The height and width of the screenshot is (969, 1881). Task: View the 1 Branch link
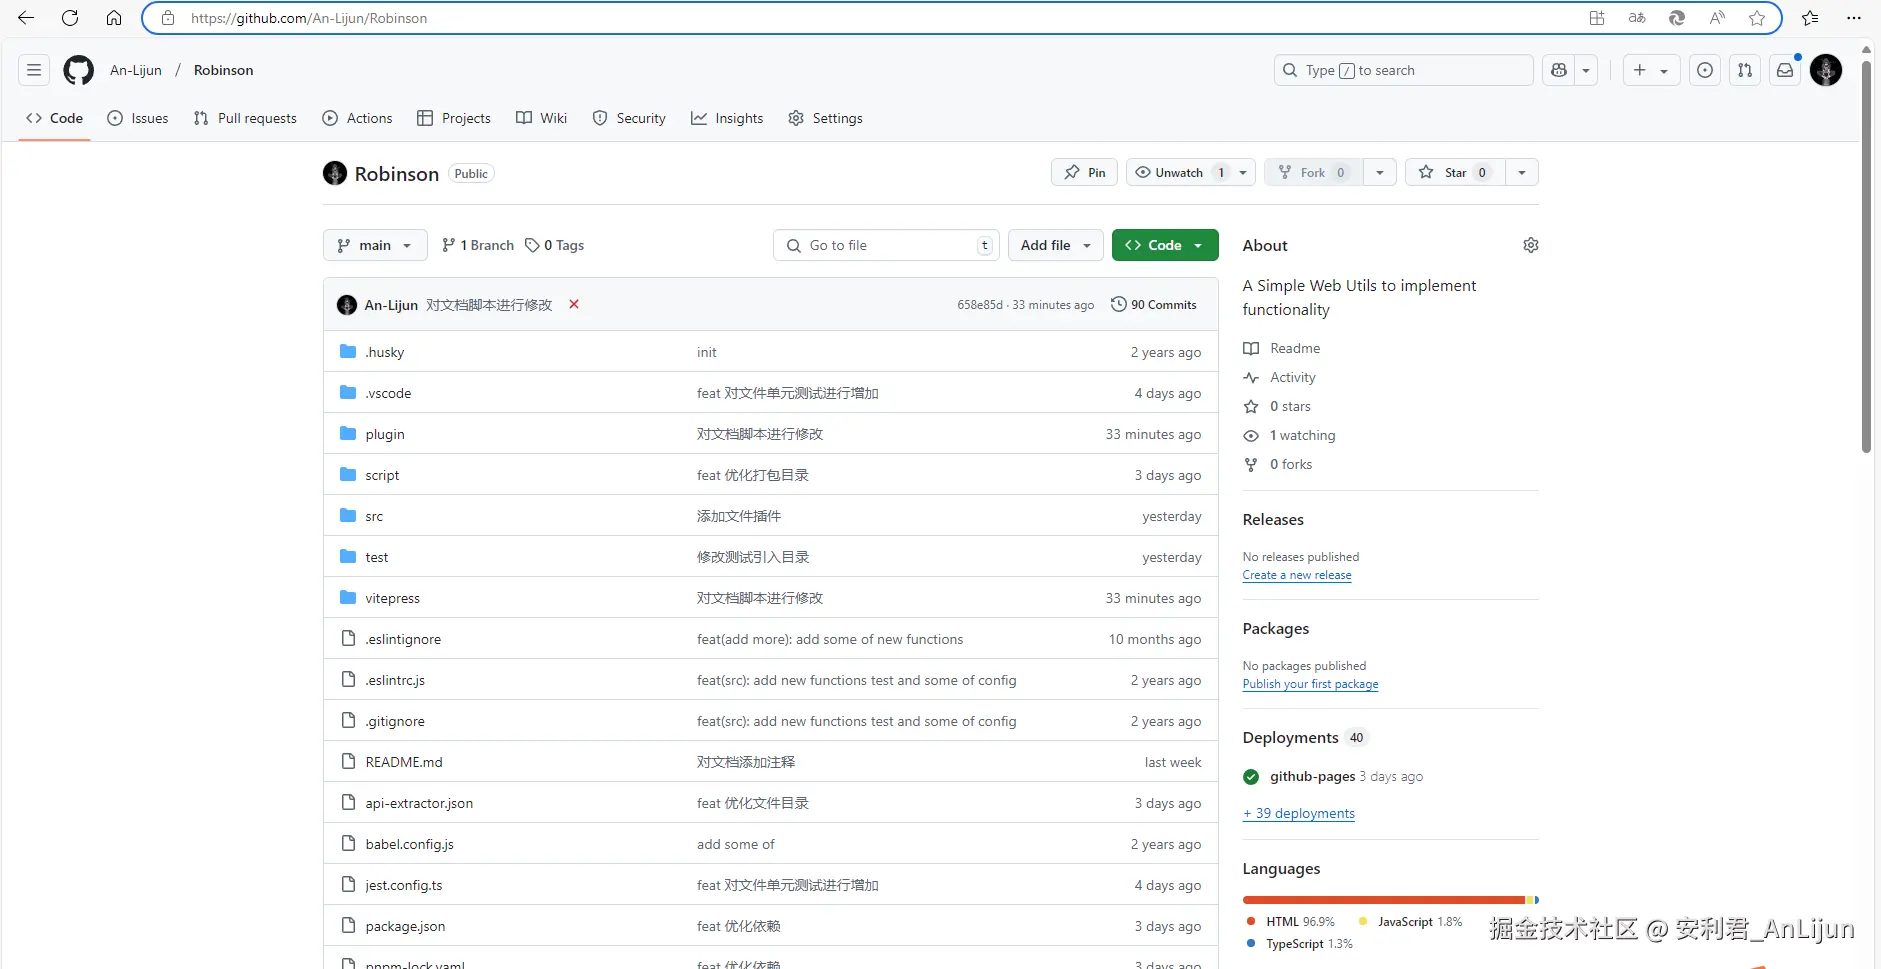pyautogui.click(x=477, y=245)
